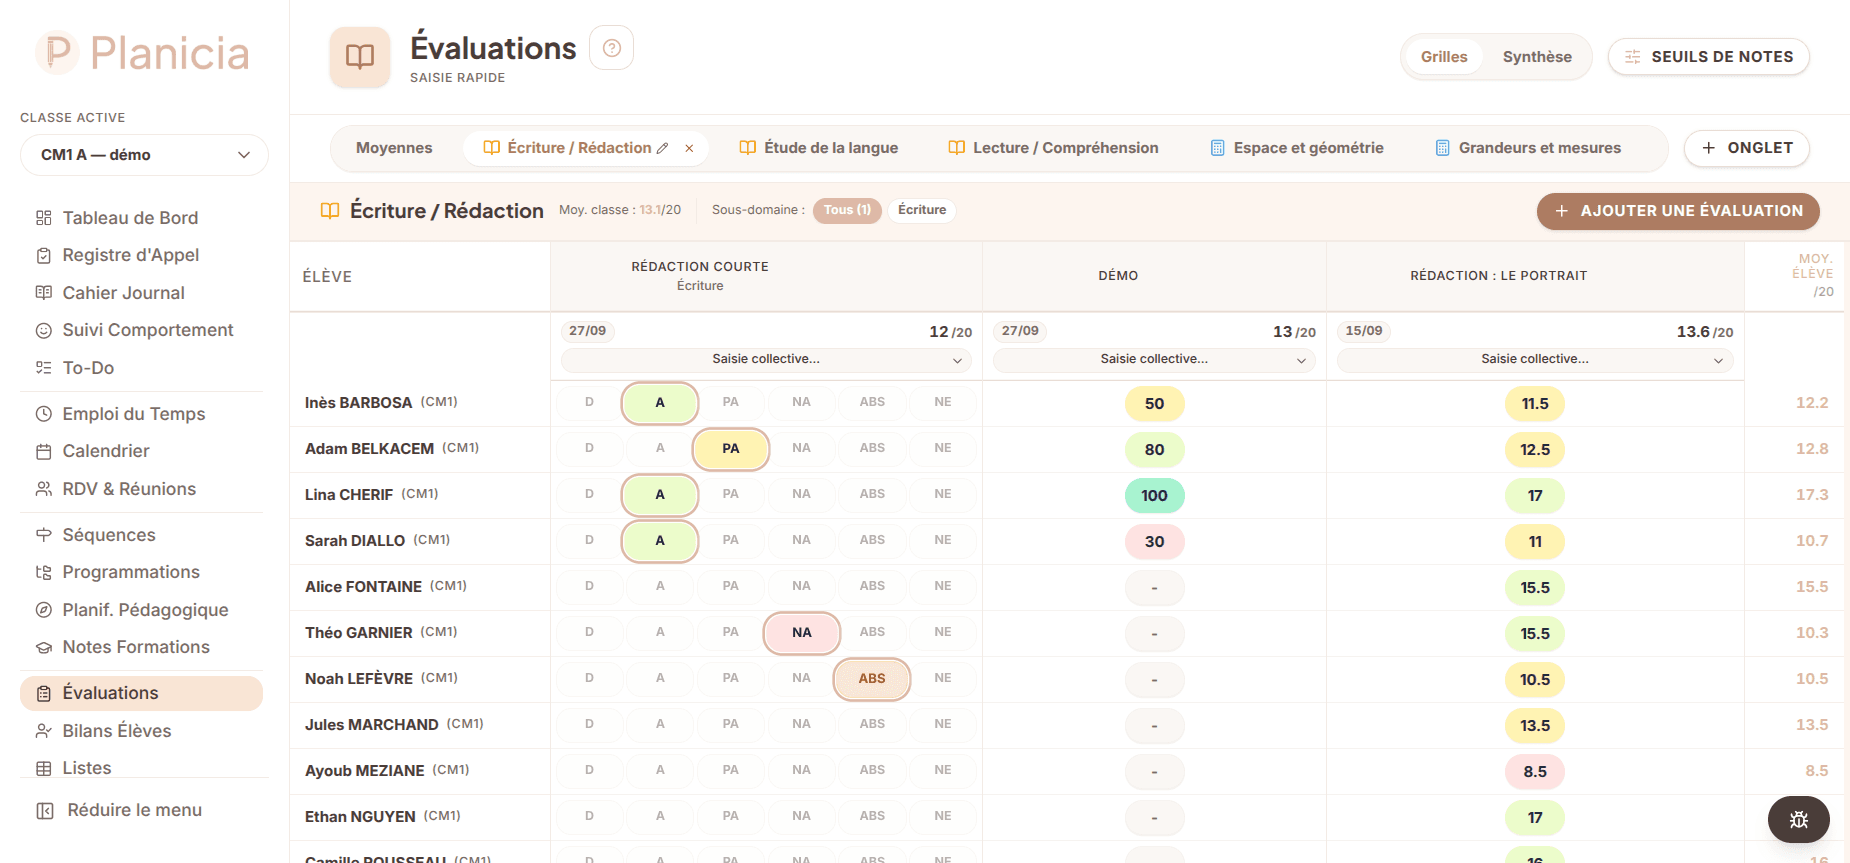1850x863 pixels.
Task: Open Registre d'Appel in the sidebar
Action: click(x=141, y=255)
